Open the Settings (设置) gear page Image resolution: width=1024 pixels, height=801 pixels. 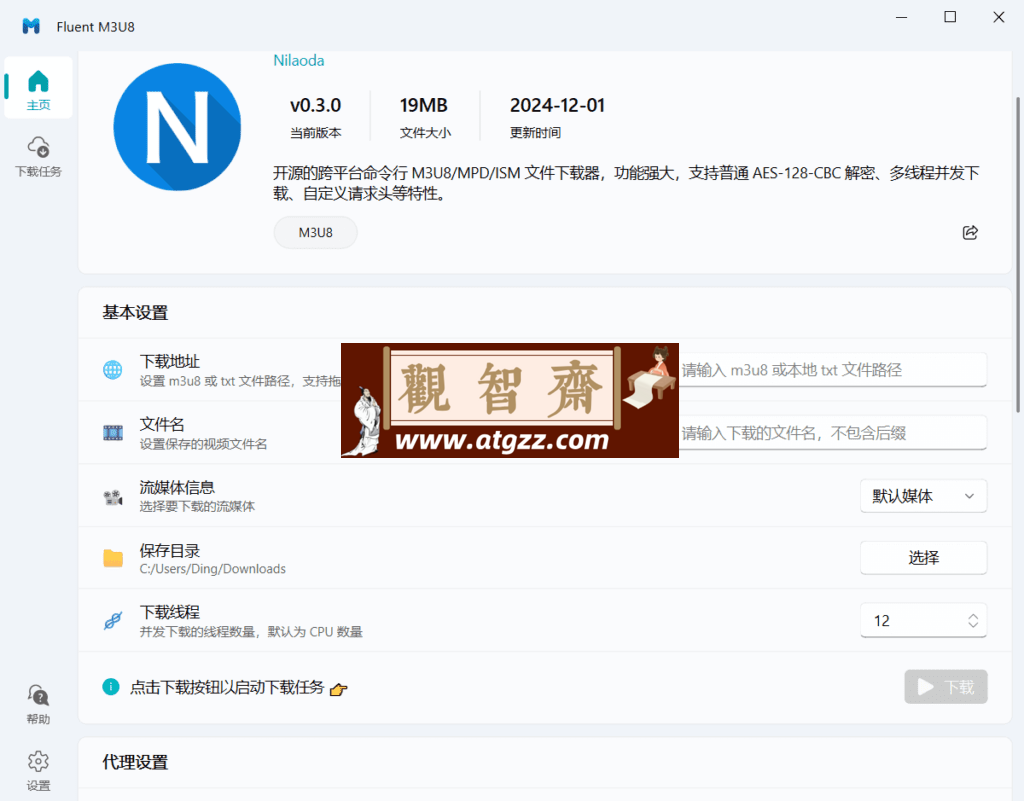click(38, 770)
